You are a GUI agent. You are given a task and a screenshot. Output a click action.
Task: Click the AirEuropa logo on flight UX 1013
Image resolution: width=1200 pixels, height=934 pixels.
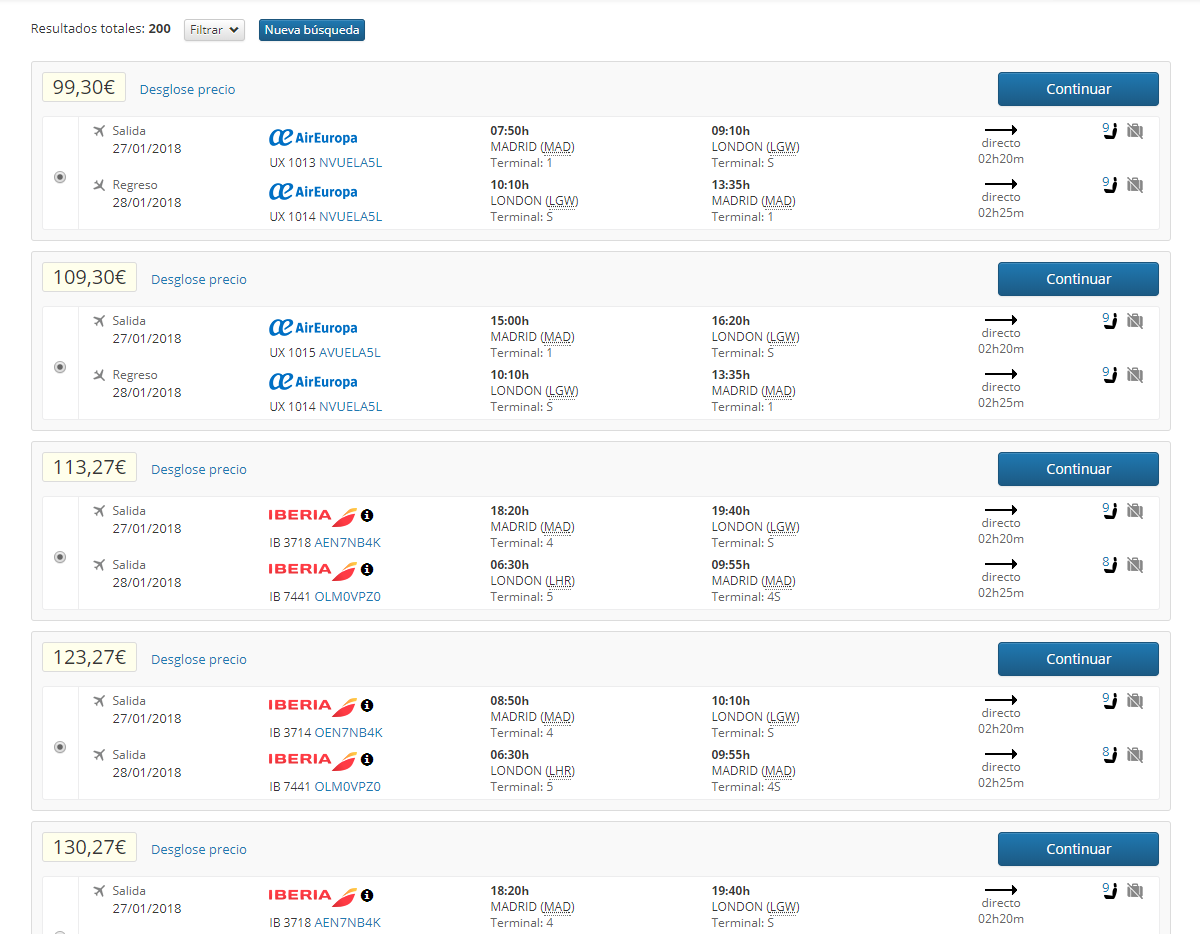pyautogui.click(x=313, y=137)
